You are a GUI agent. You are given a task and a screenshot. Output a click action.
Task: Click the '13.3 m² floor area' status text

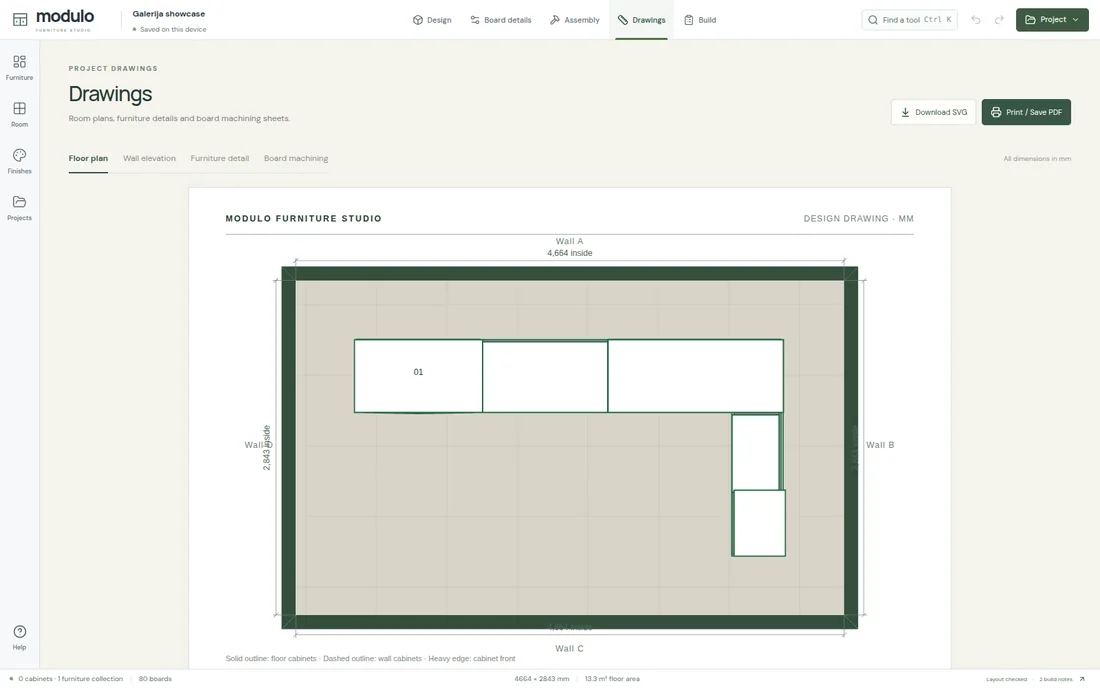[612, 679]
